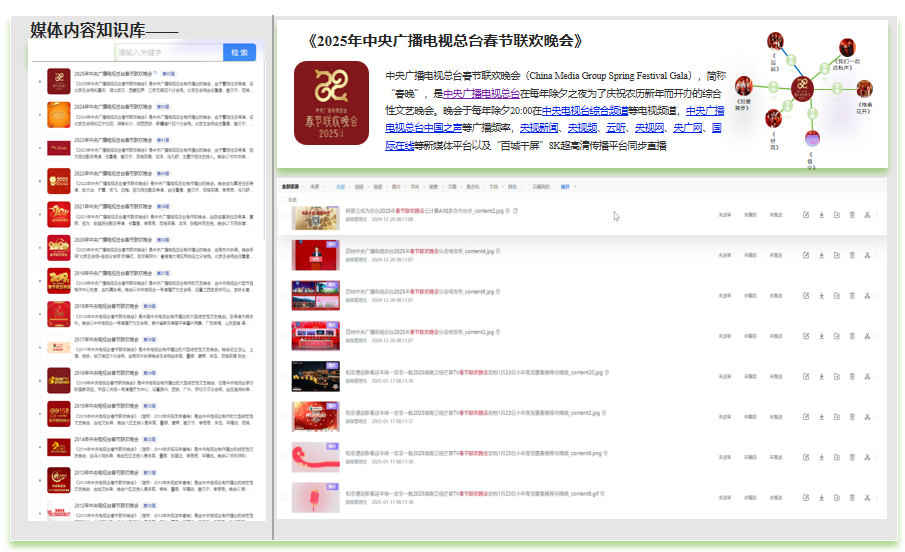This screenshot has width=905, height=552.
Task: Click the central node in the relation graph
Action: coord(802,88)
